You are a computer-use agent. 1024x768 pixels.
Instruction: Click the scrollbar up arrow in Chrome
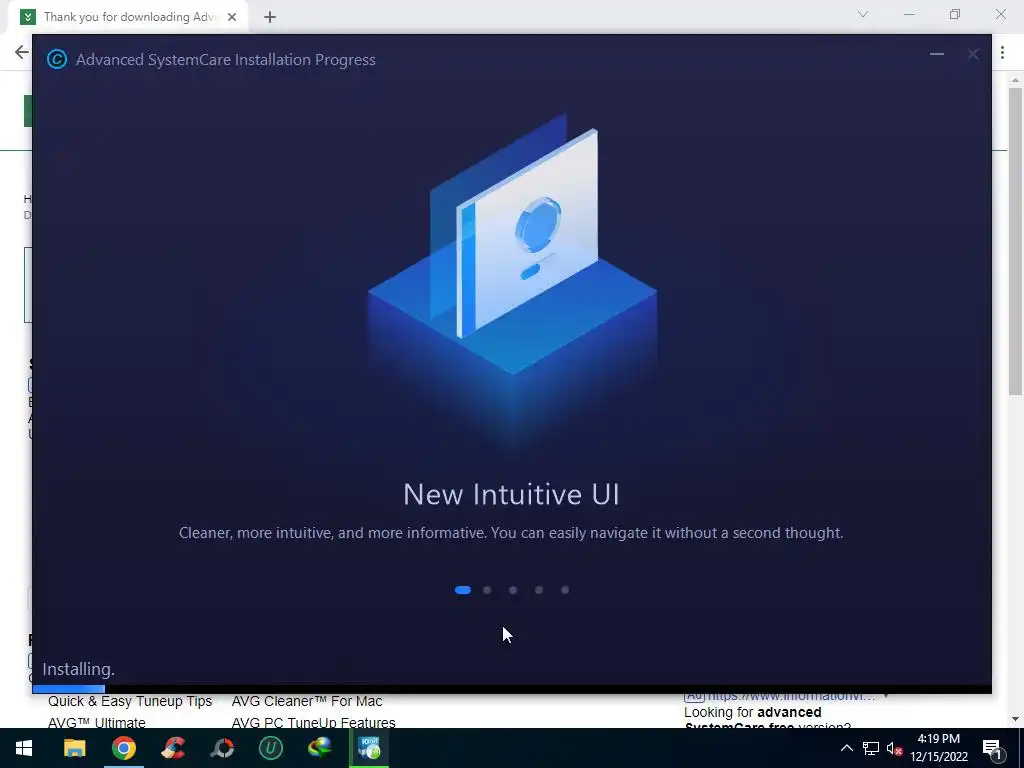[x=1015, y=80]
